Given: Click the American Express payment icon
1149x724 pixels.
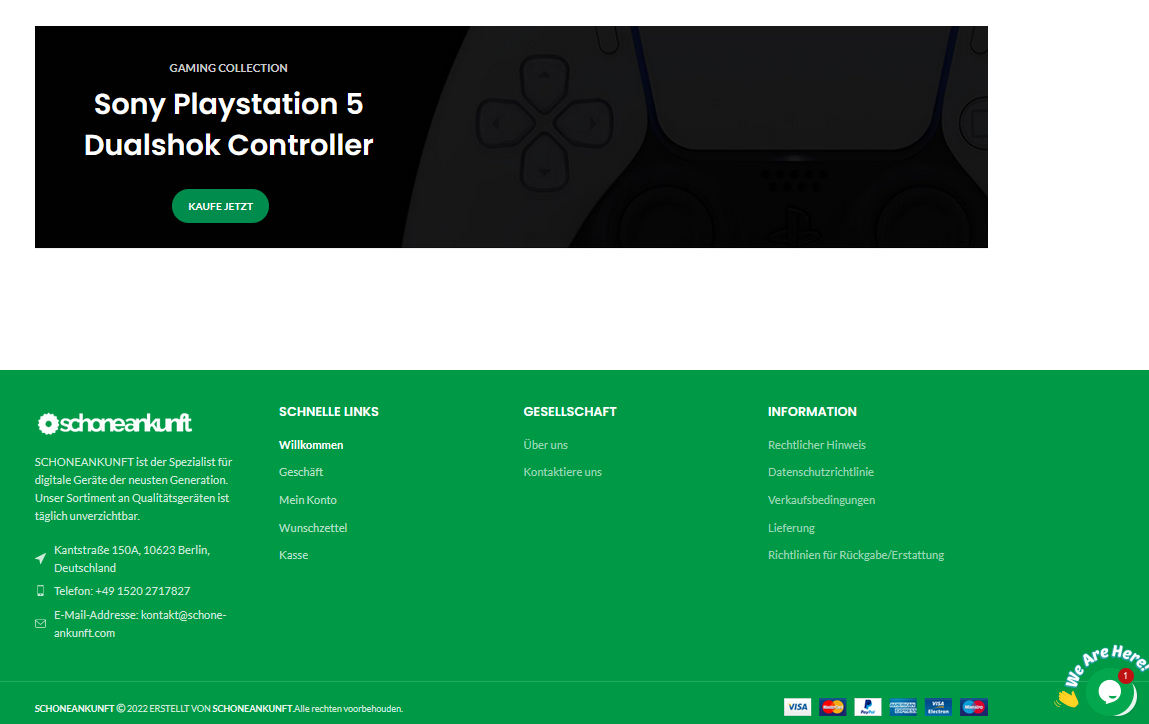Looking at the screenshot, I should coord(903,707).
